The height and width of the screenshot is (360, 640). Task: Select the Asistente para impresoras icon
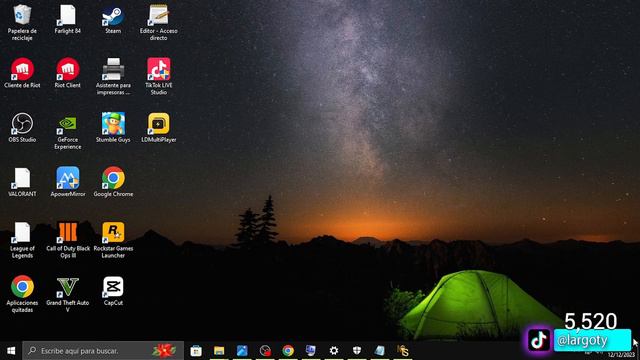click(x=113, y=77)
